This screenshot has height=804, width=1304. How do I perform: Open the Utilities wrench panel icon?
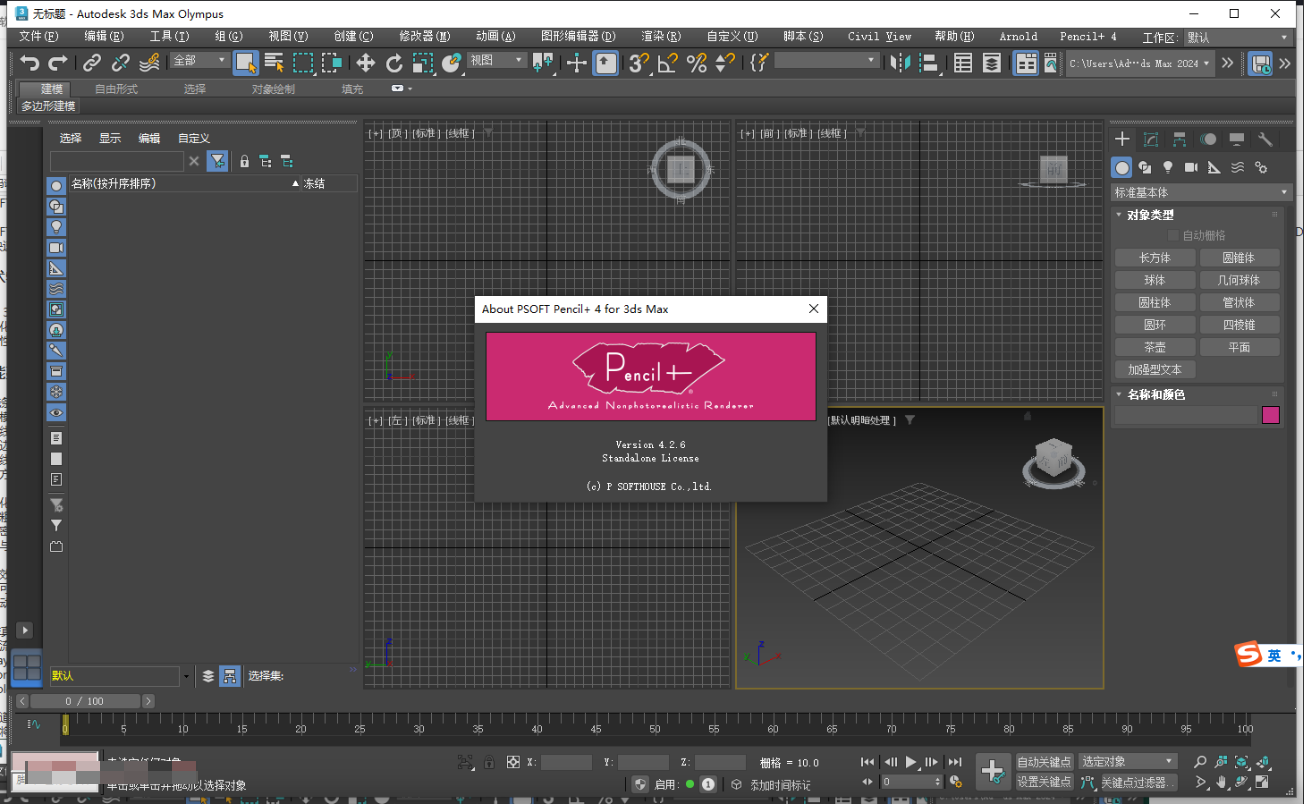(x=1265, y=139)
